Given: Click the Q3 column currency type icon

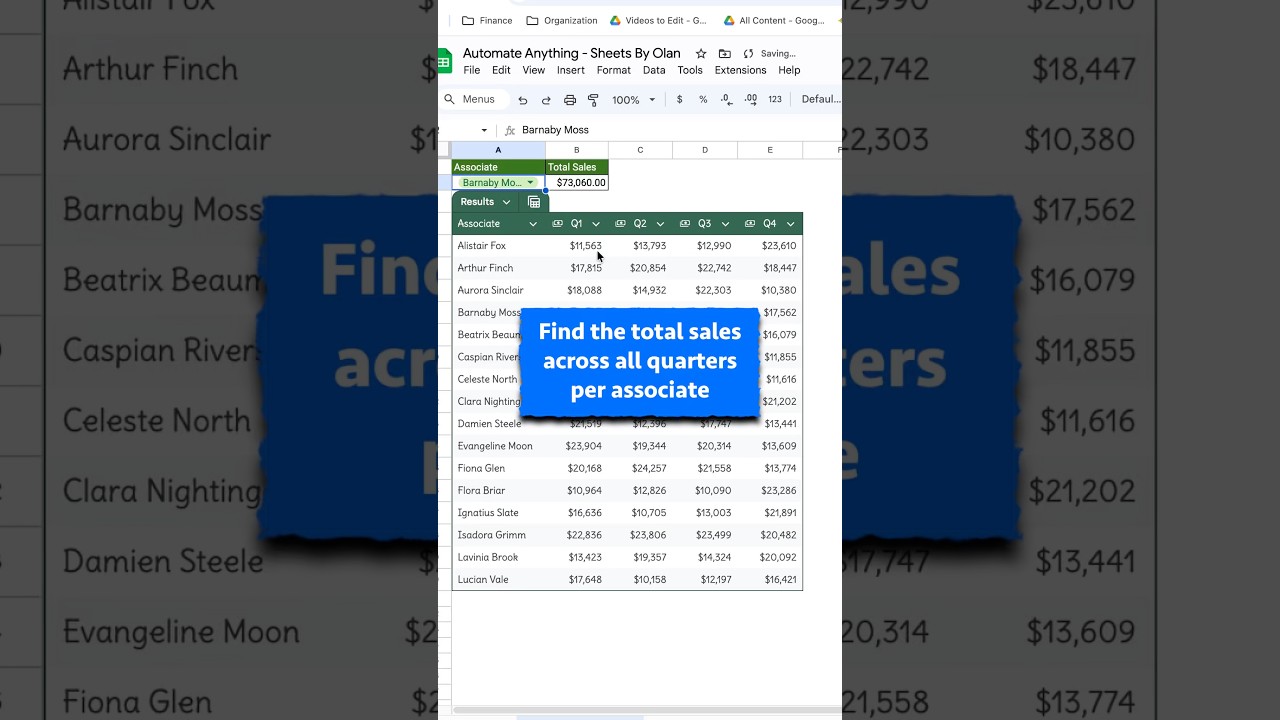Looking at the screenshot, I should pyautogui.click(x=685, y=224).
